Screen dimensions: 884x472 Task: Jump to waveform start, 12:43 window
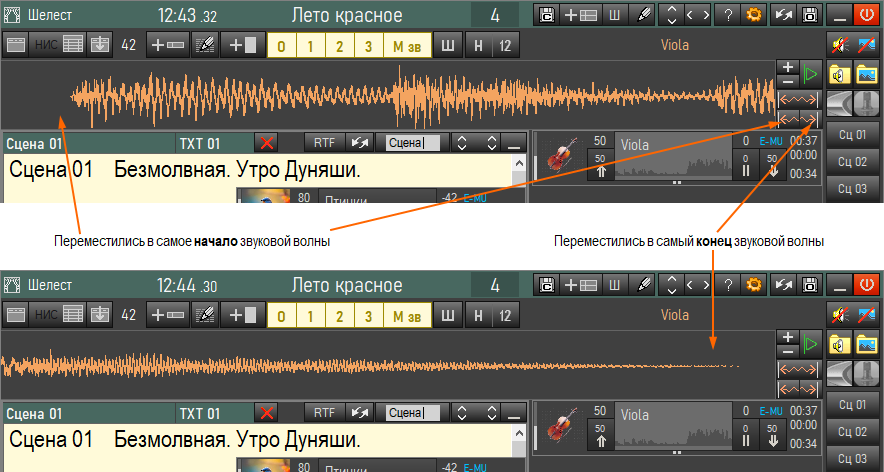click(788, 119)
